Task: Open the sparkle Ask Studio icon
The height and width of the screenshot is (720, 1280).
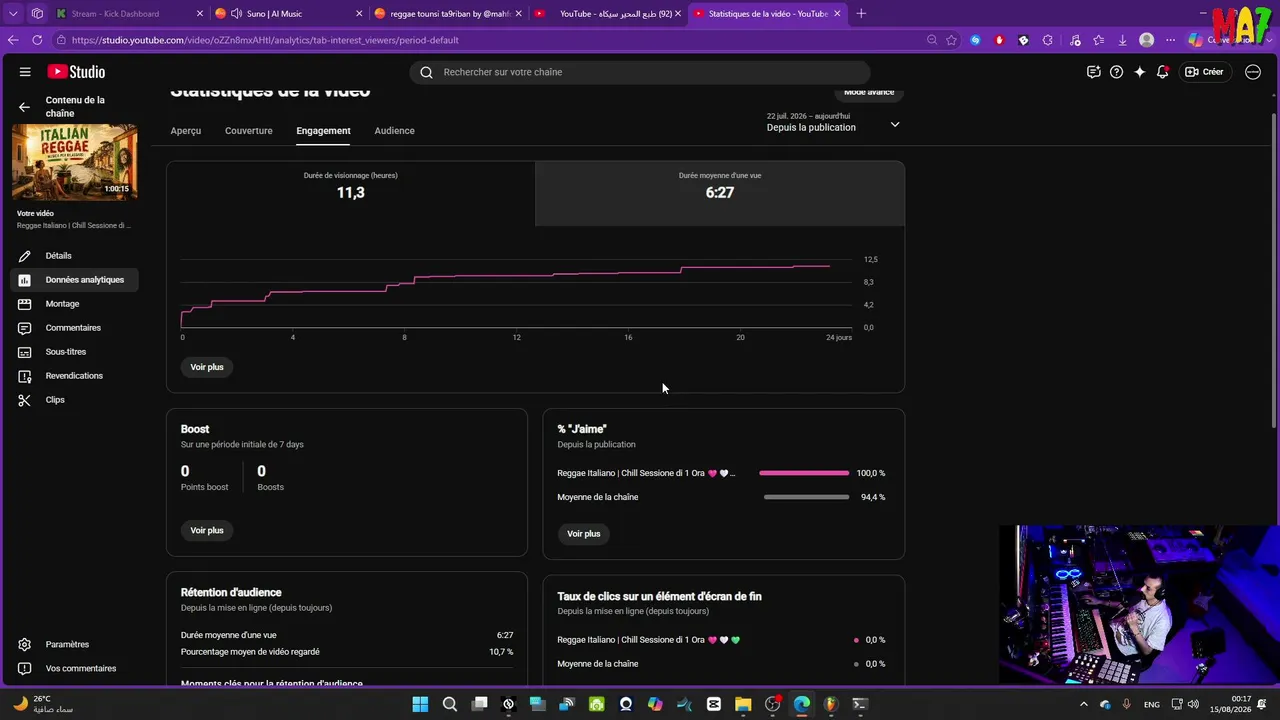Action: tap(1139, 72)
